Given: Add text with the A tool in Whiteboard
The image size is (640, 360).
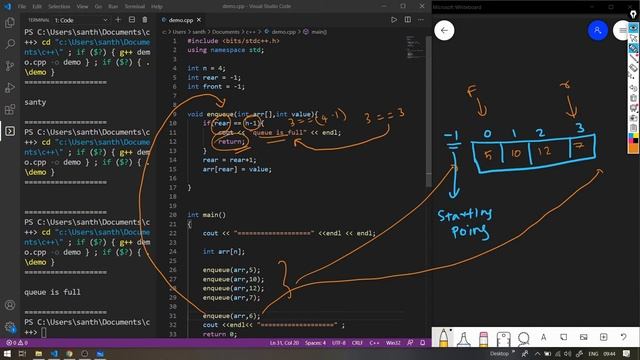Looking at the screenshot, I should pyautogui.click(x=543, y=337).
